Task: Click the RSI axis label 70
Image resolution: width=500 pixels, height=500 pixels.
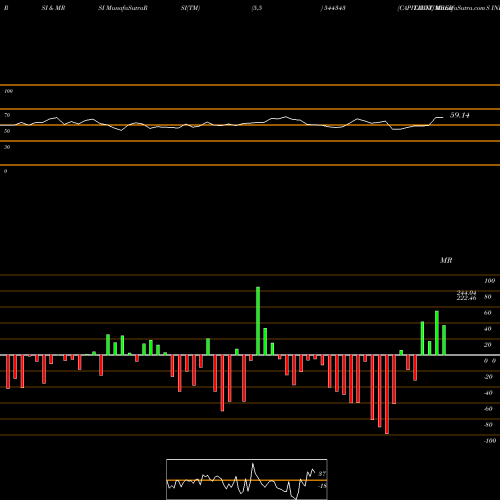Action: (7, 115)
